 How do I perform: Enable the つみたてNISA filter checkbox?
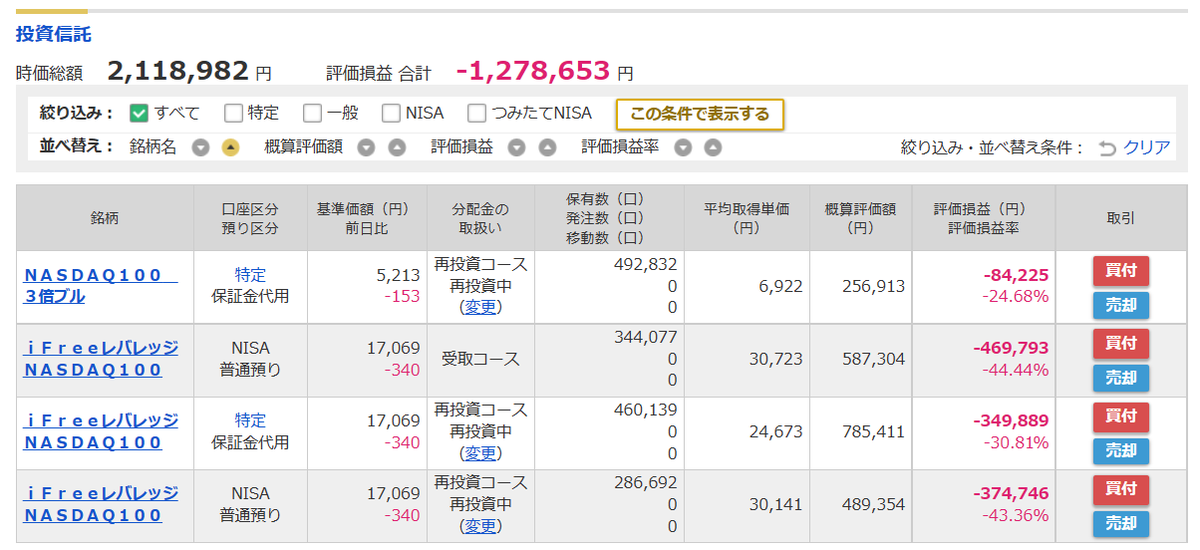click(477, 113)
